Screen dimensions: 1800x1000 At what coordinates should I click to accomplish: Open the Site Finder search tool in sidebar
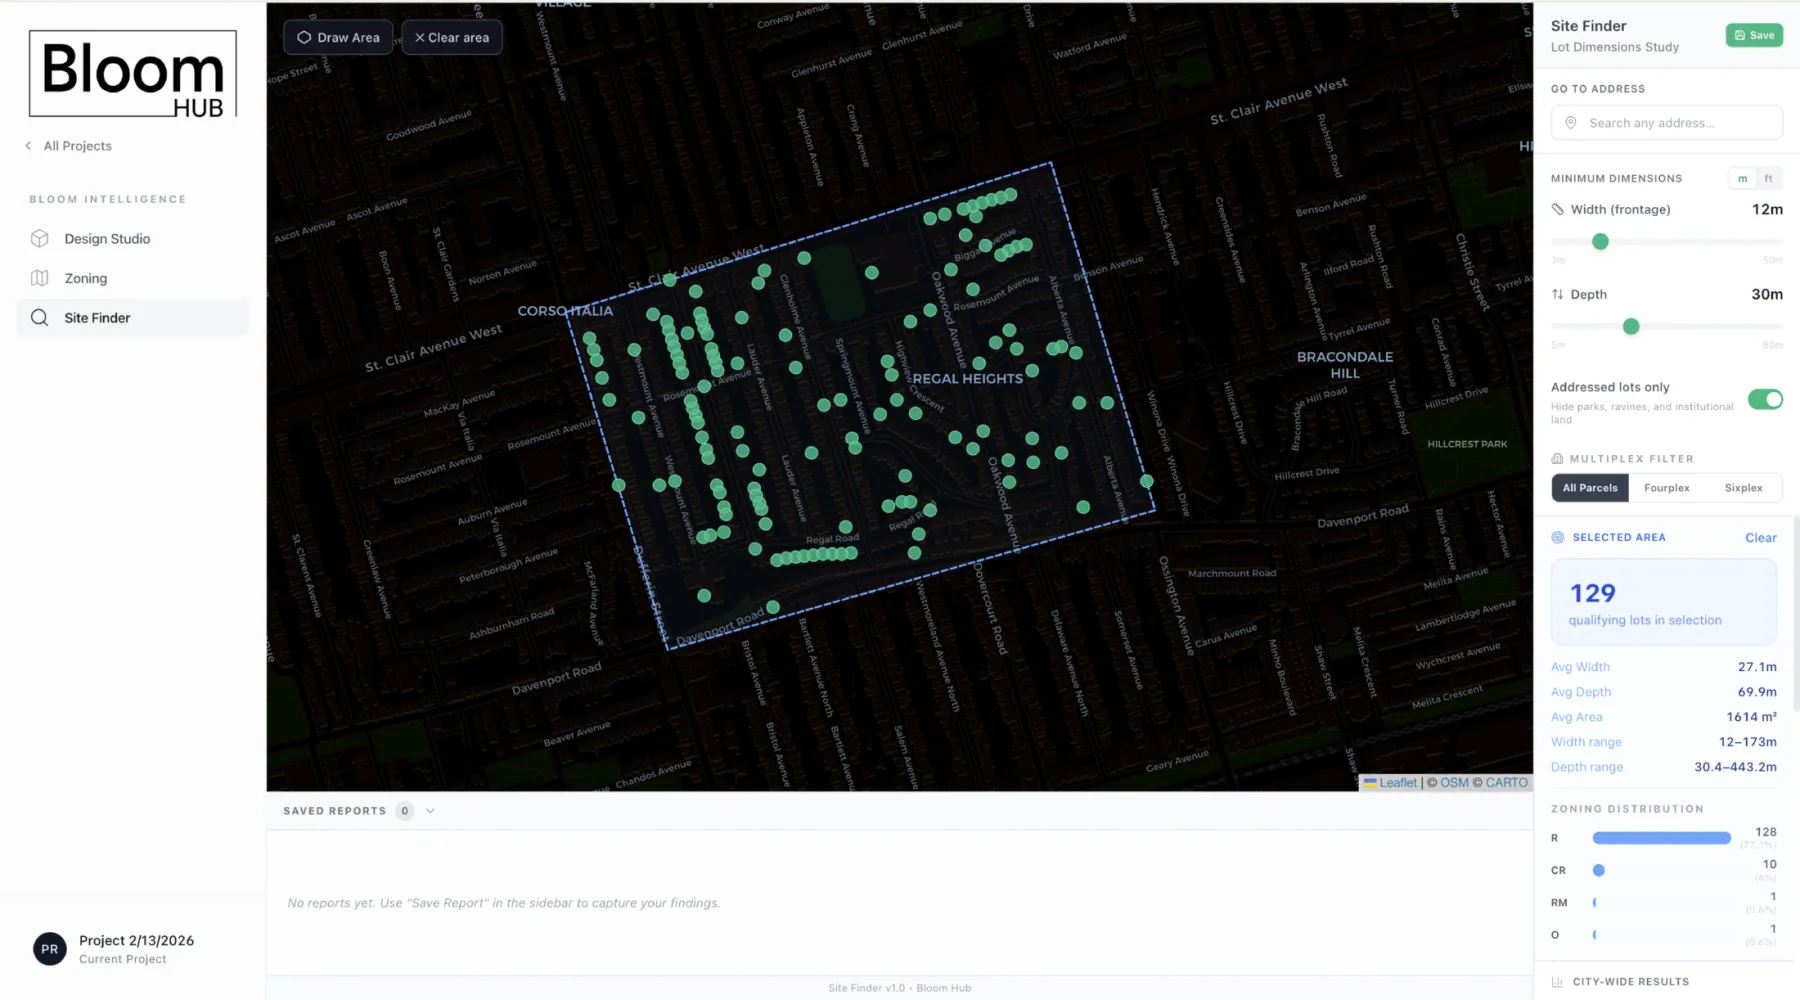point(97,317)
